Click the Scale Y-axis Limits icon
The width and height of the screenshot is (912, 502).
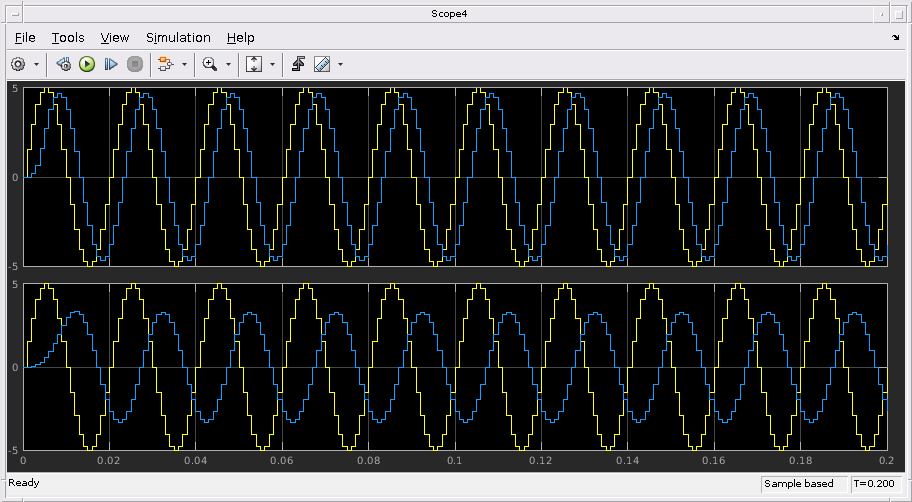(253, 64)
